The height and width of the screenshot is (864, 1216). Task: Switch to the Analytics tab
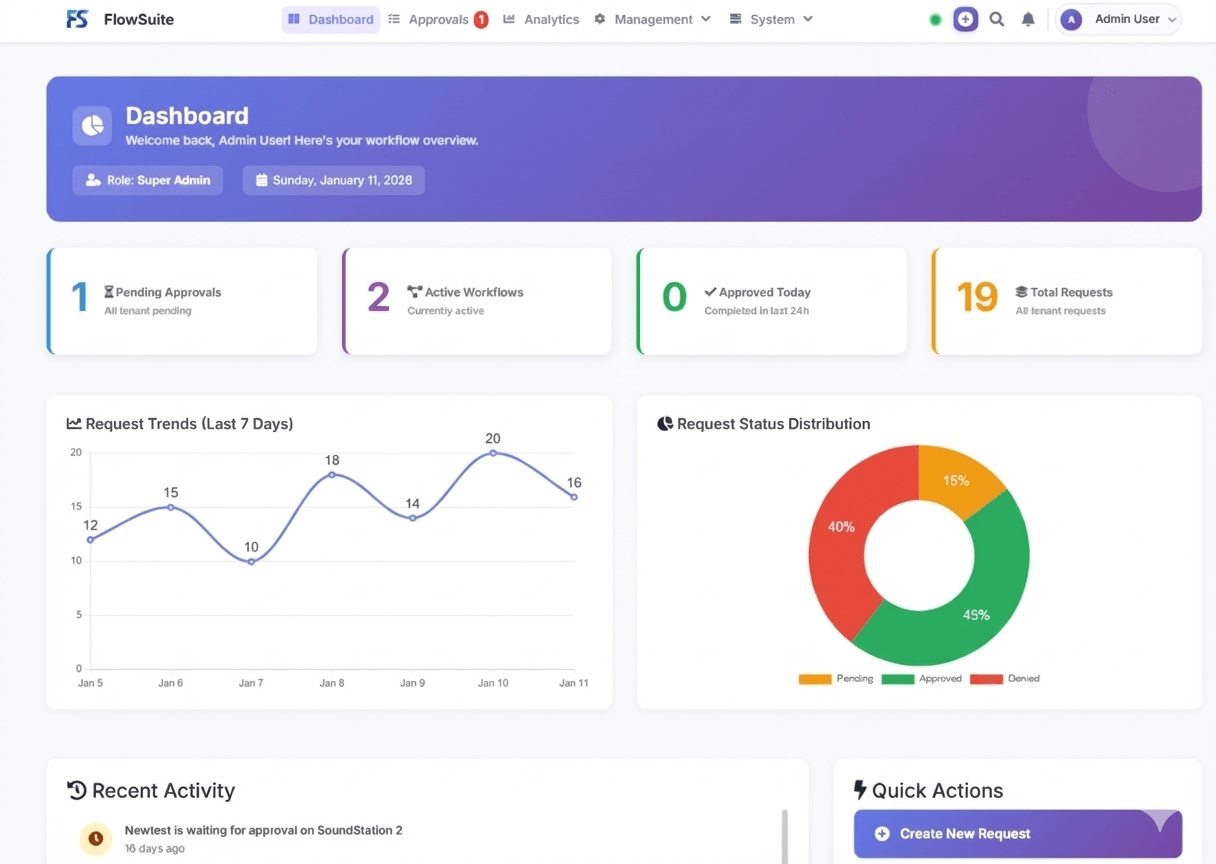[552, 18]
